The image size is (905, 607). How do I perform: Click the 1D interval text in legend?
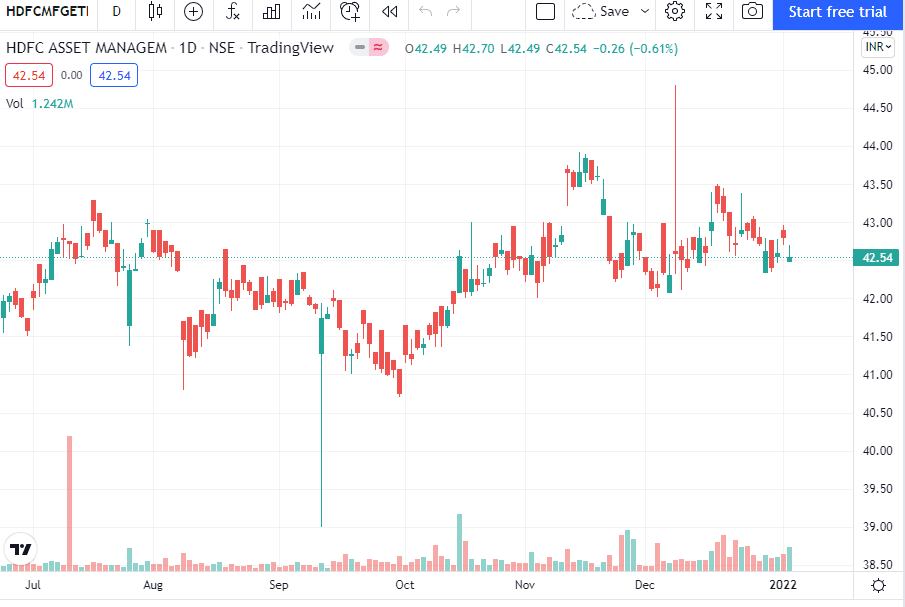[x=188, y=48]
